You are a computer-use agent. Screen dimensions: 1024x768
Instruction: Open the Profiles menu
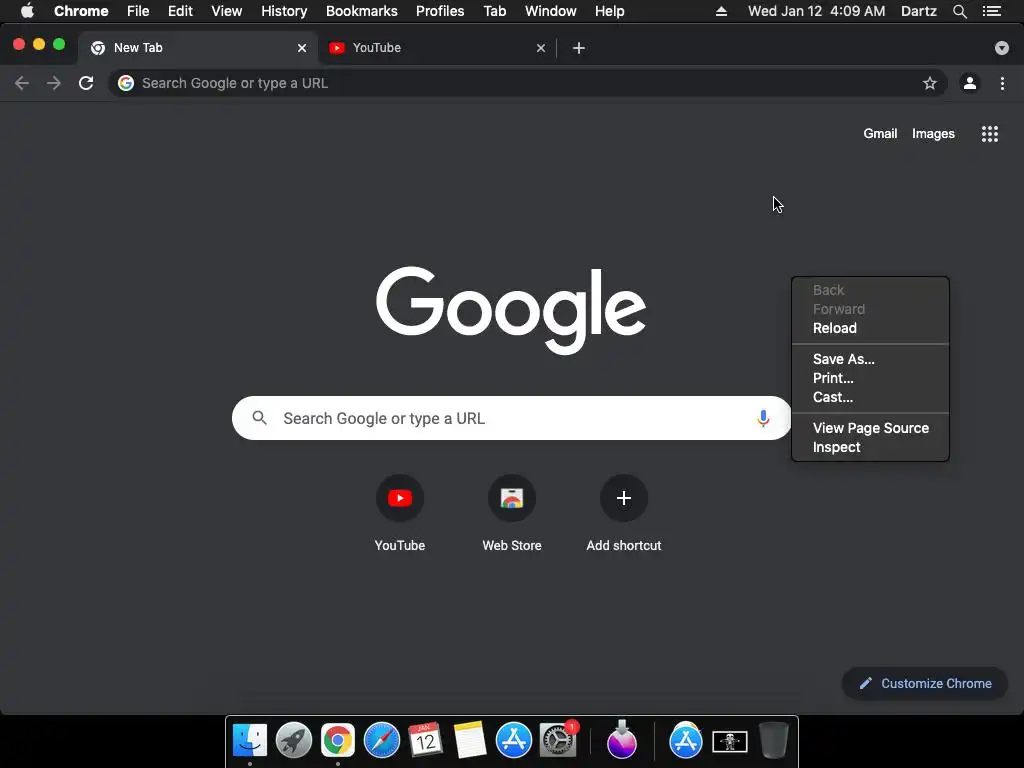pos(440,11)
